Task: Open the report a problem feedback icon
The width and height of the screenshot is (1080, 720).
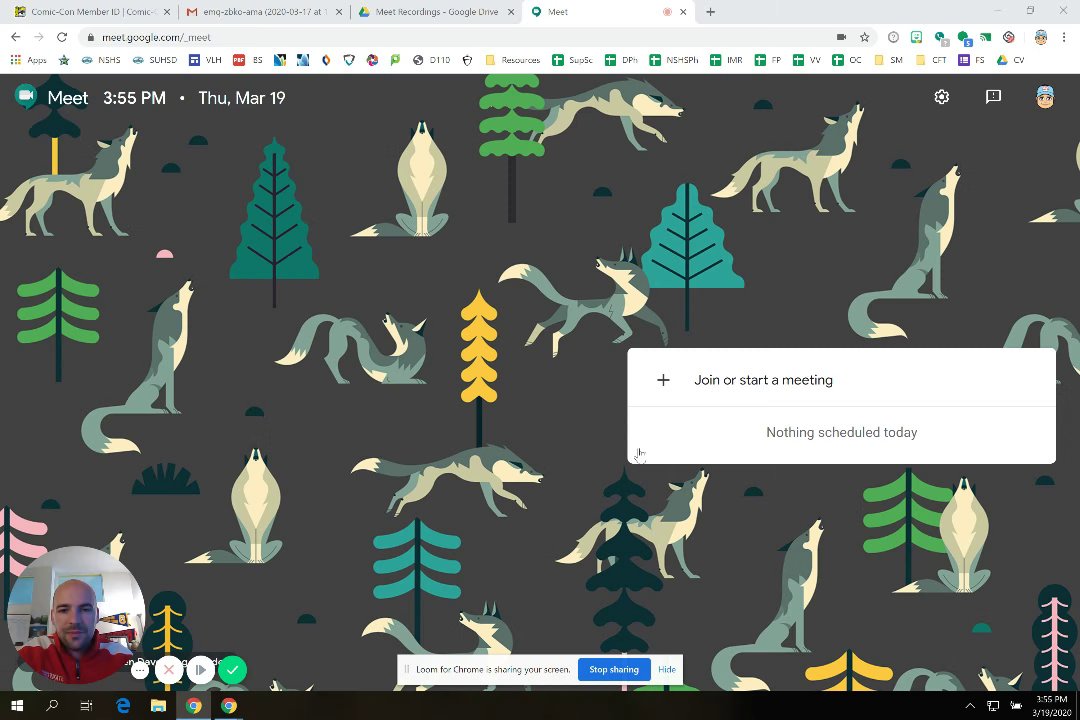Action: [993, 97]
